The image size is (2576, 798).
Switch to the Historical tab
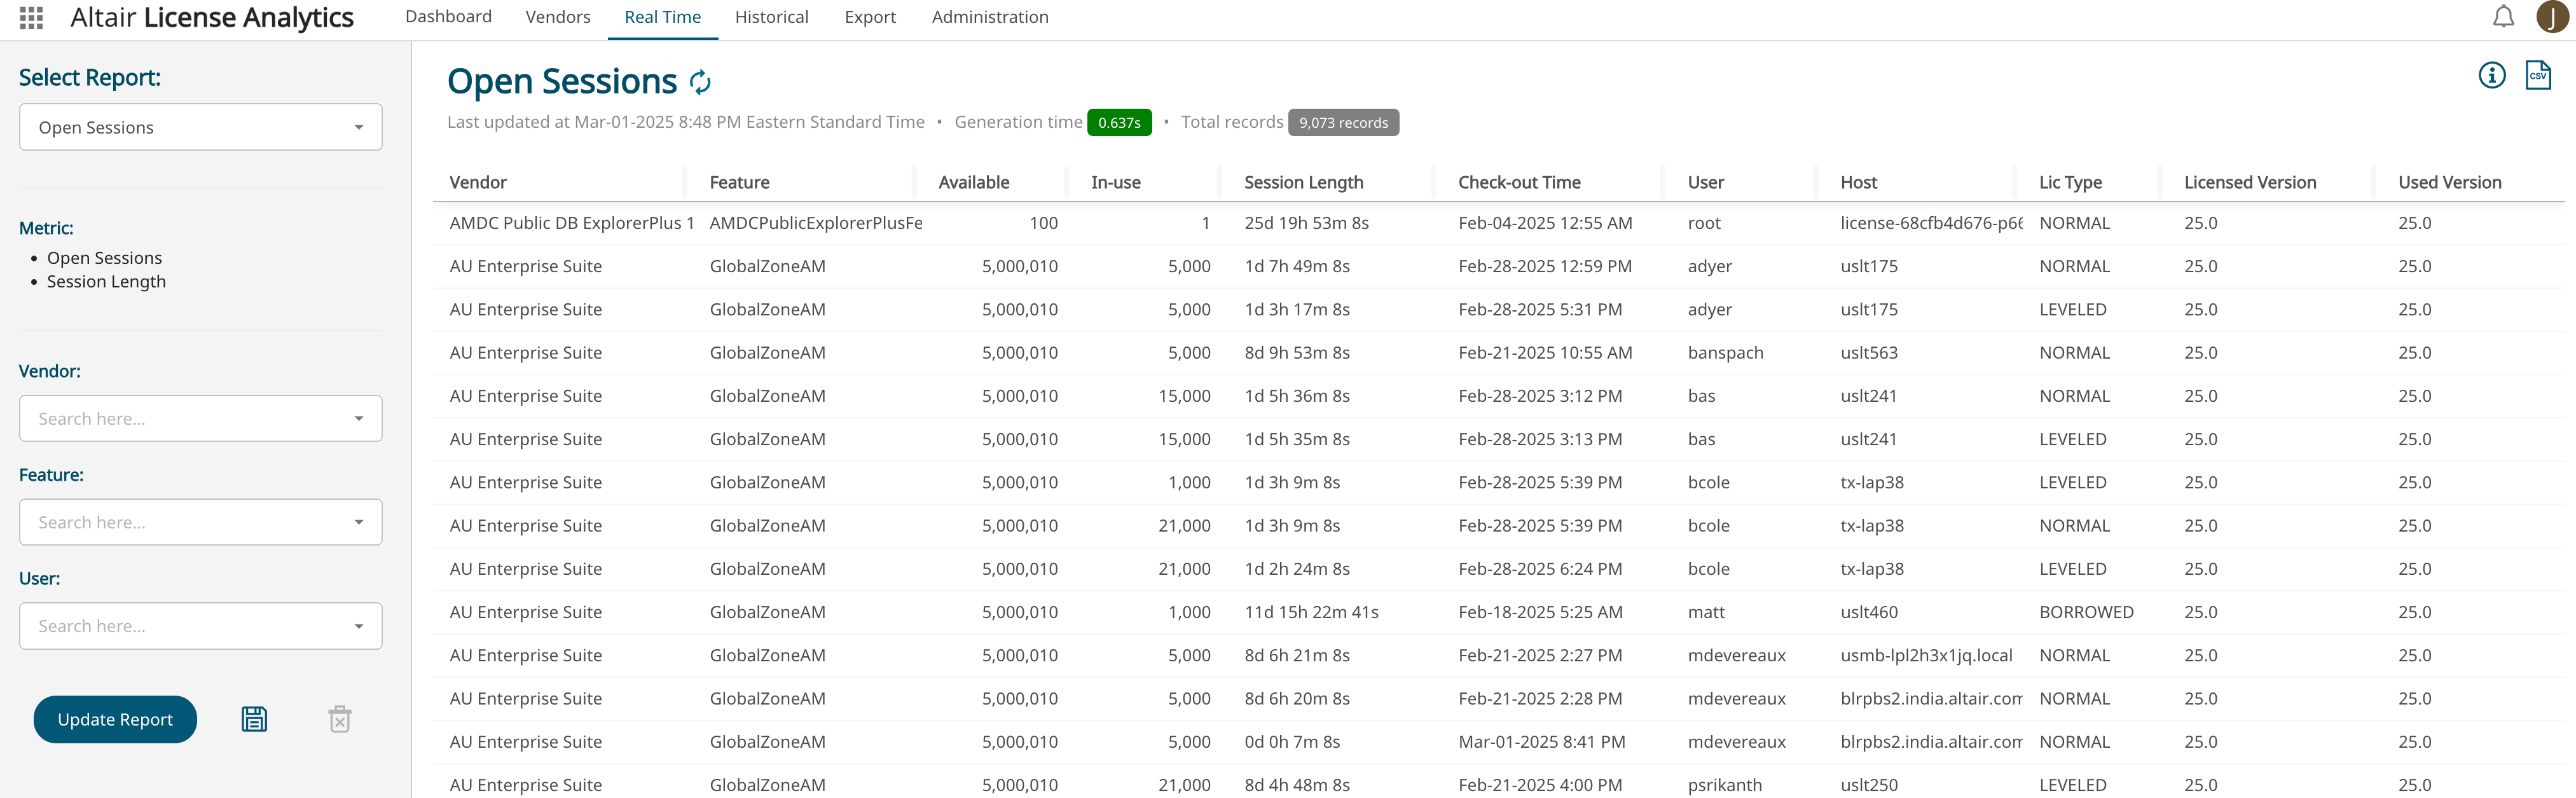[771, 17]
